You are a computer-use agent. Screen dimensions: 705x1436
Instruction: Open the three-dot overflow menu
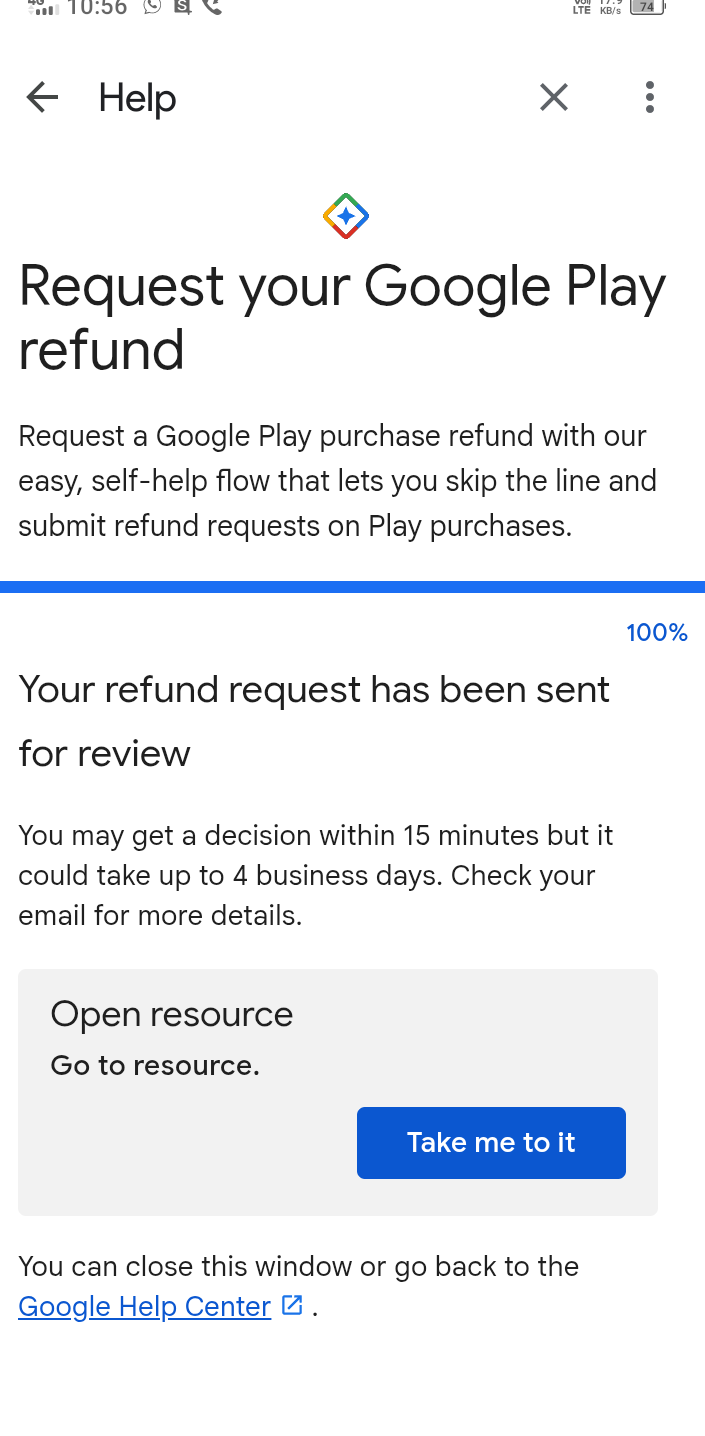pos(650,98)
